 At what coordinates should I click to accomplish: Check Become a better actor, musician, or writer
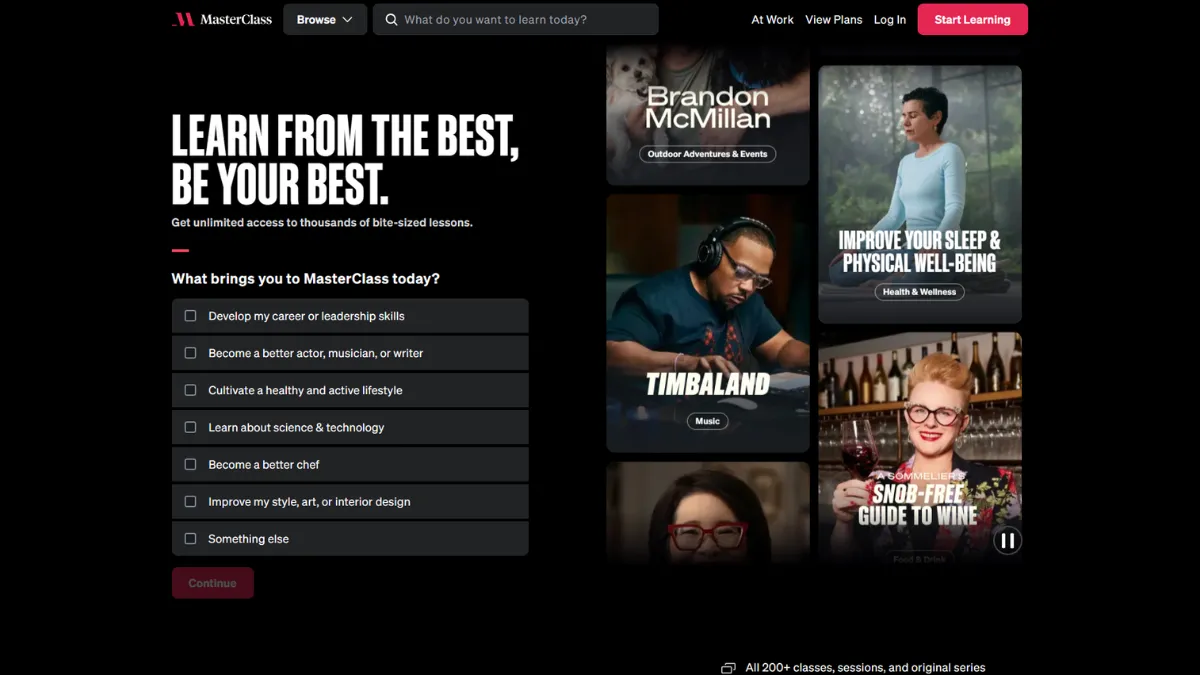click(x=190, y=353)
